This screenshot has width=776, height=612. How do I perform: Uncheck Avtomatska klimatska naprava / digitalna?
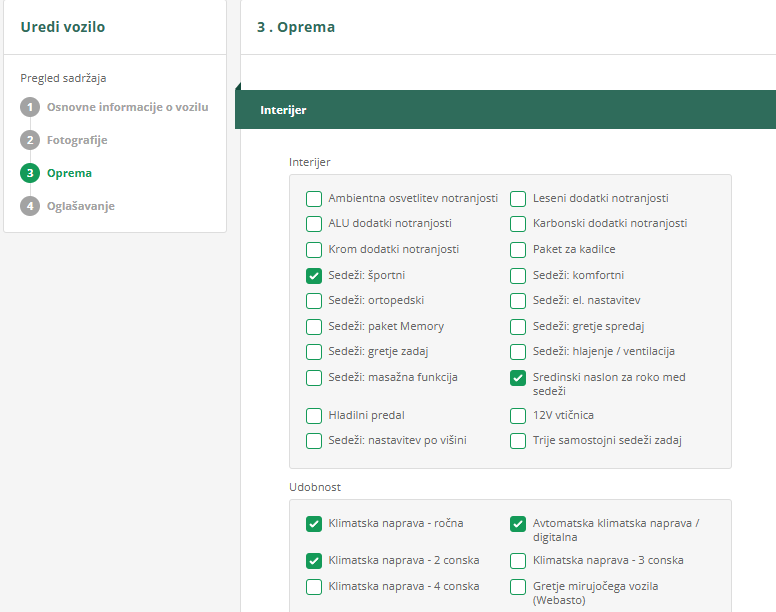tap(518, 523)
